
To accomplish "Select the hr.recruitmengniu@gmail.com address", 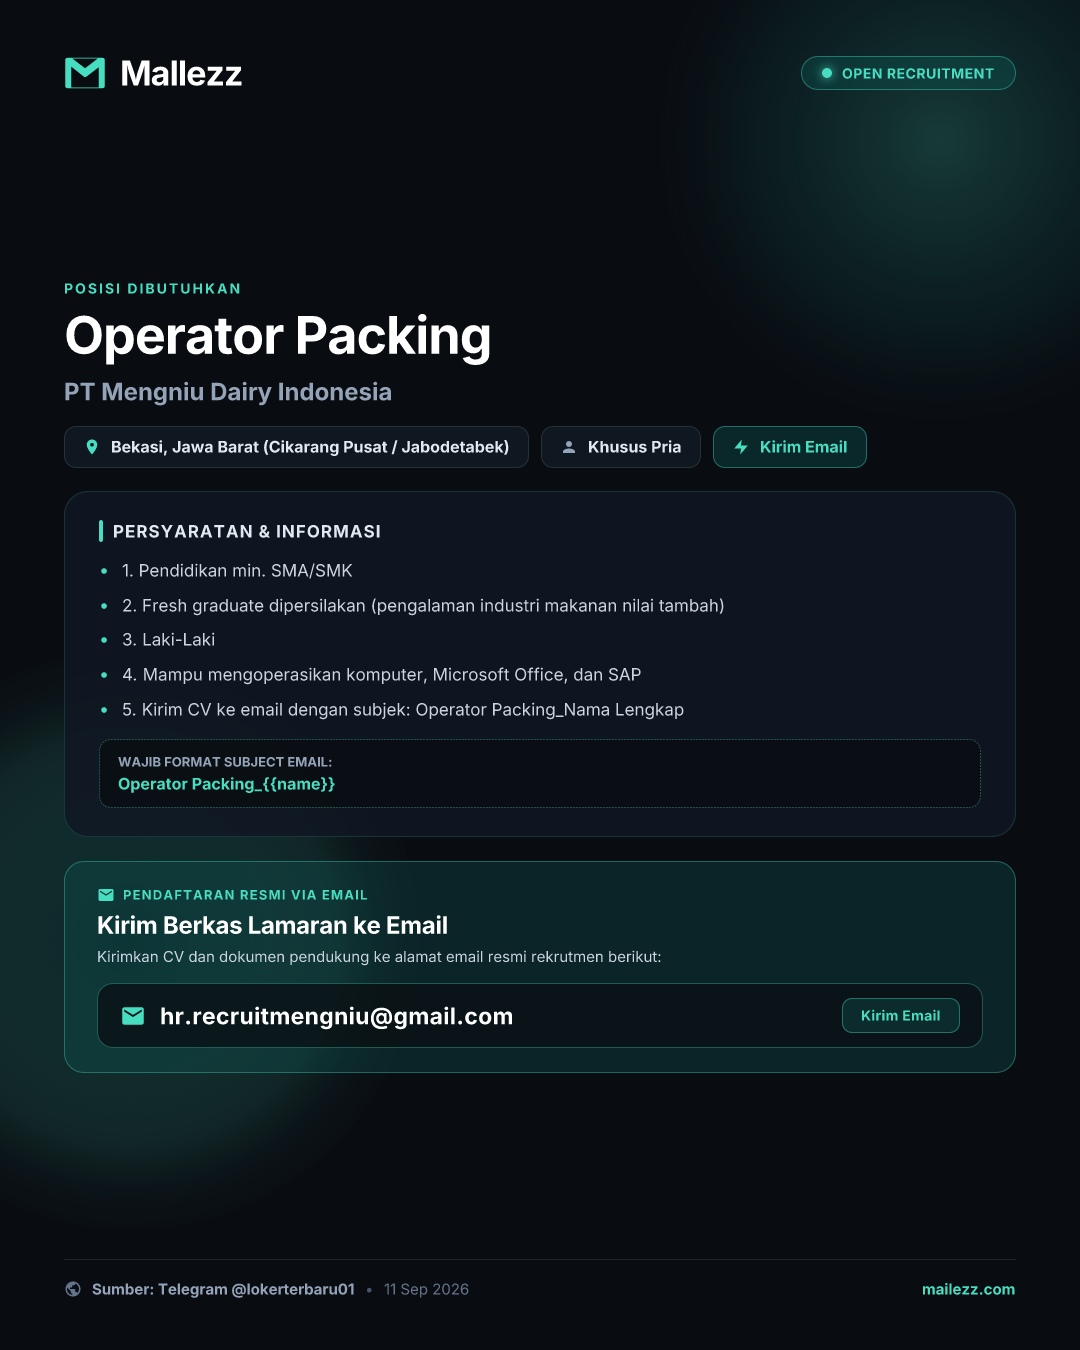I will (x=336, y=1016).
